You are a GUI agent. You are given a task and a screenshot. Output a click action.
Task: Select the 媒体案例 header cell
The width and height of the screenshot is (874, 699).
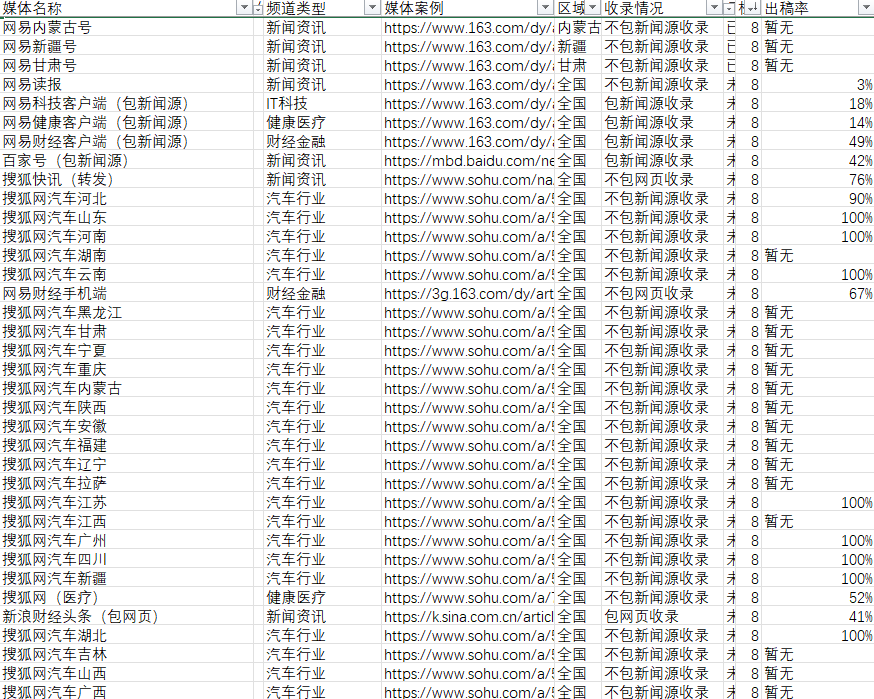point(468,8)
